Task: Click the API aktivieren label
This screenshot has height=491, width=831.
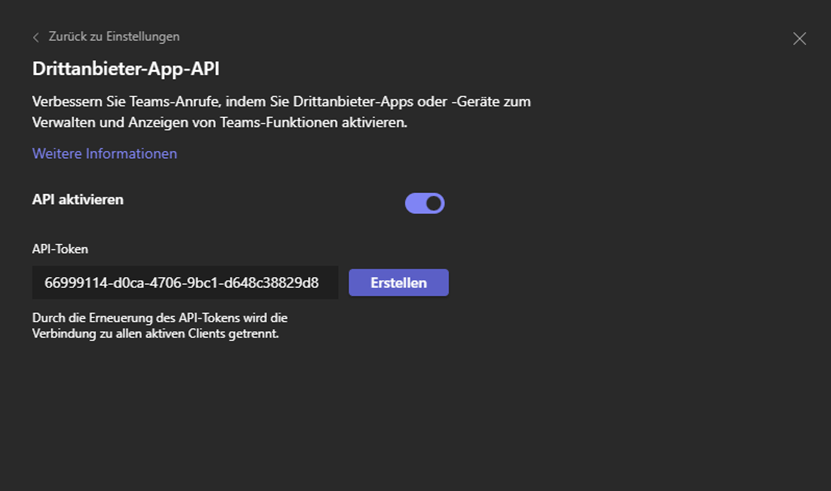Action: coord(77,199)
